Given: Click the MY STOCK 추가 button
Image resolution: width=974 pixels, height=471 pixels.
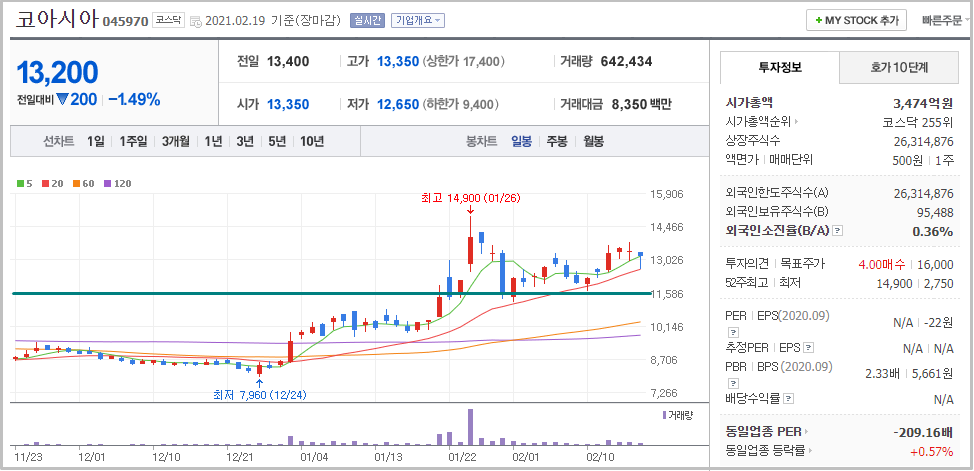Looking at the screenshot, I should click(x=857, y=20).
